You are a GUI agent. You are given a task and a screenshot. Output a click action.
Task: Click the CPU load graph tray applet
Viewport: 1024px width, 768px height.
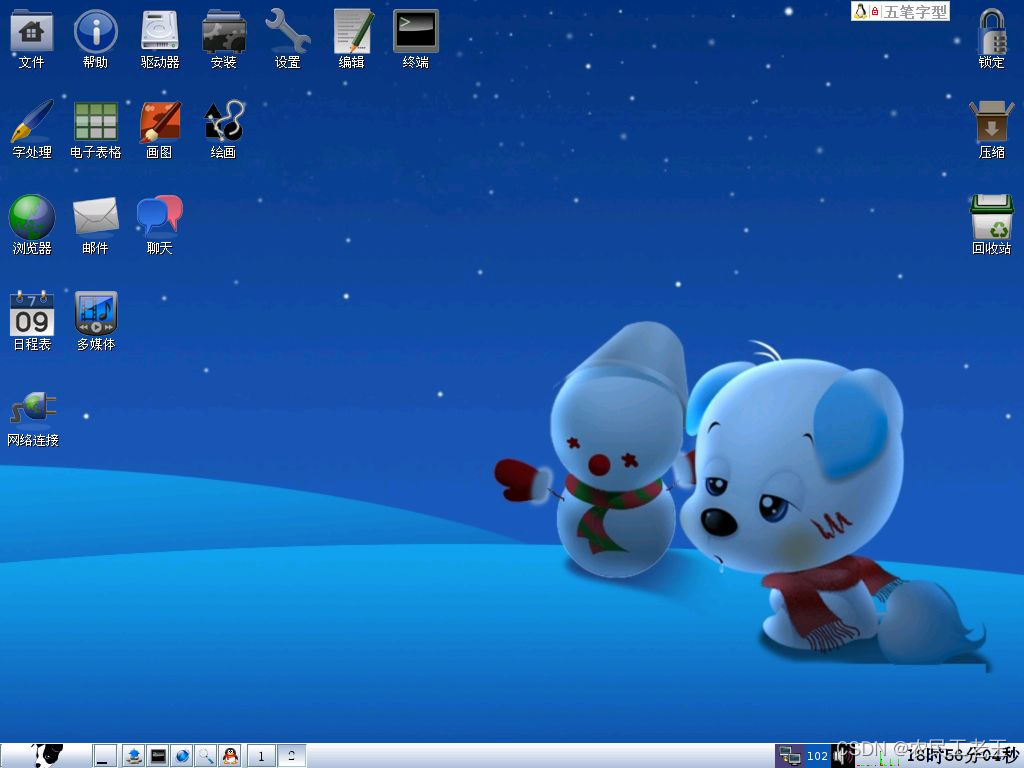pyautogui.click(x=876, y=756)
